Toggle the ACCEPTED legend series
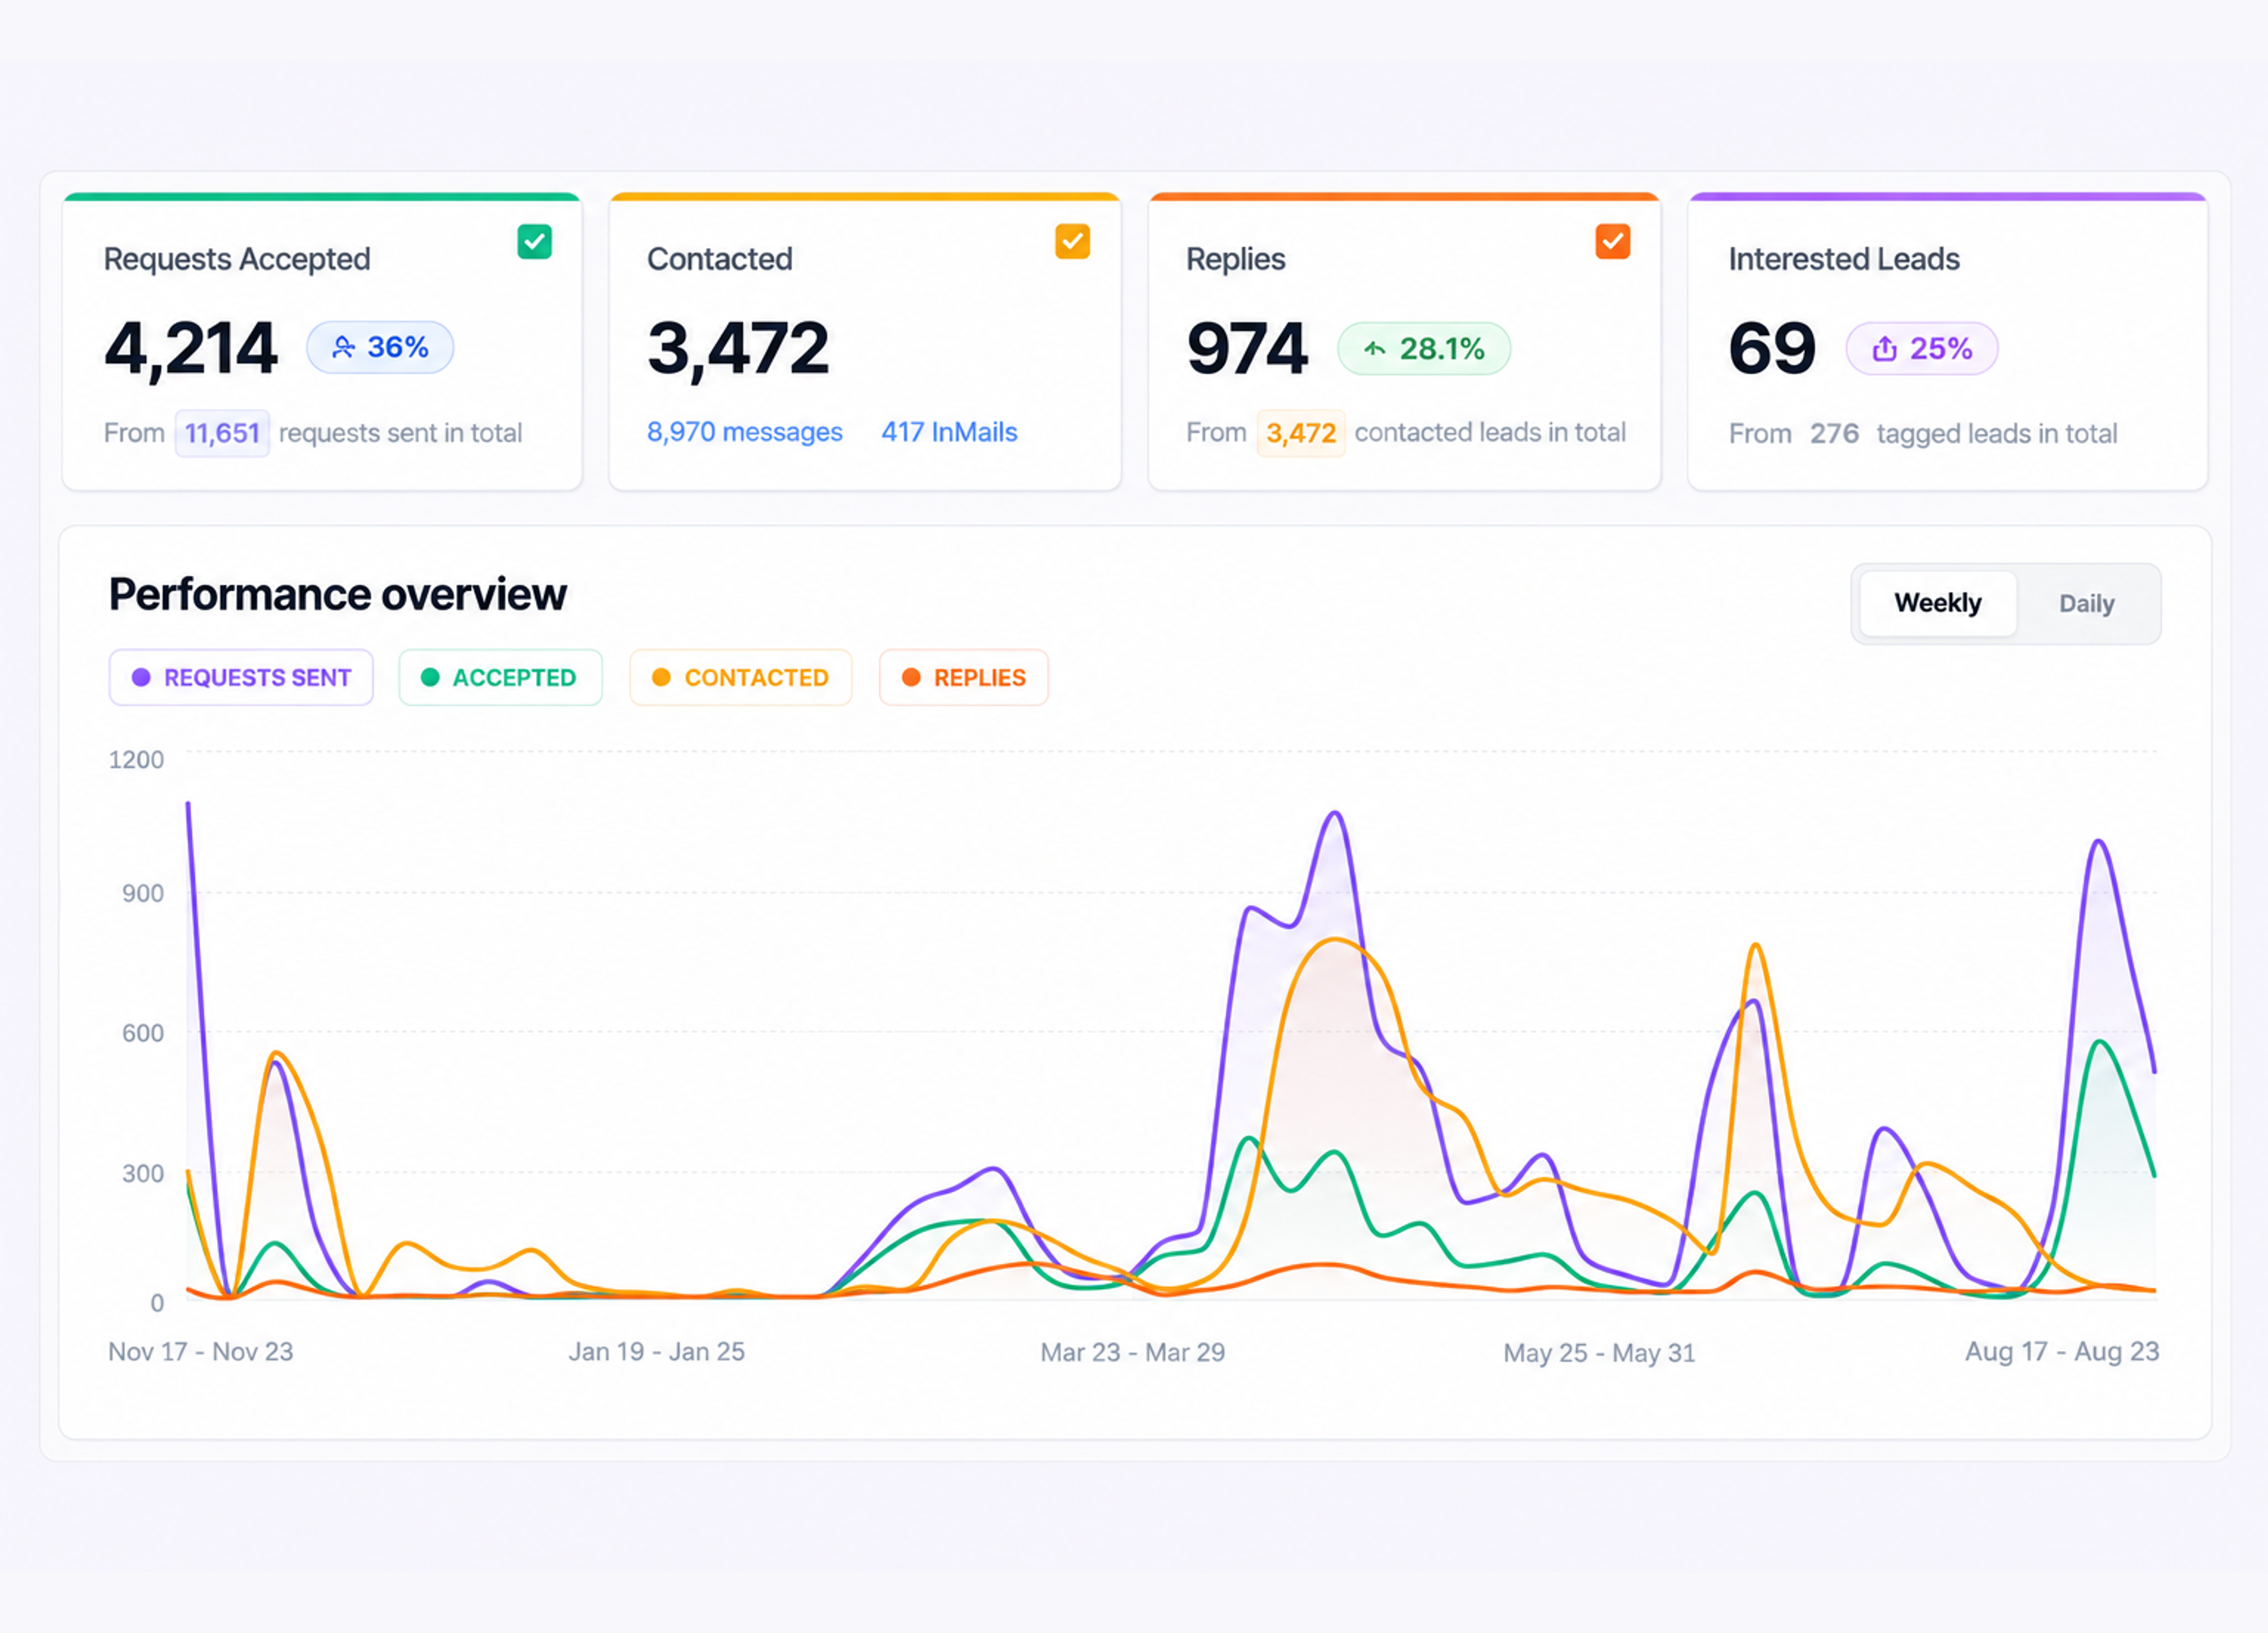The image size is (2268, 1633). (500, 678)
